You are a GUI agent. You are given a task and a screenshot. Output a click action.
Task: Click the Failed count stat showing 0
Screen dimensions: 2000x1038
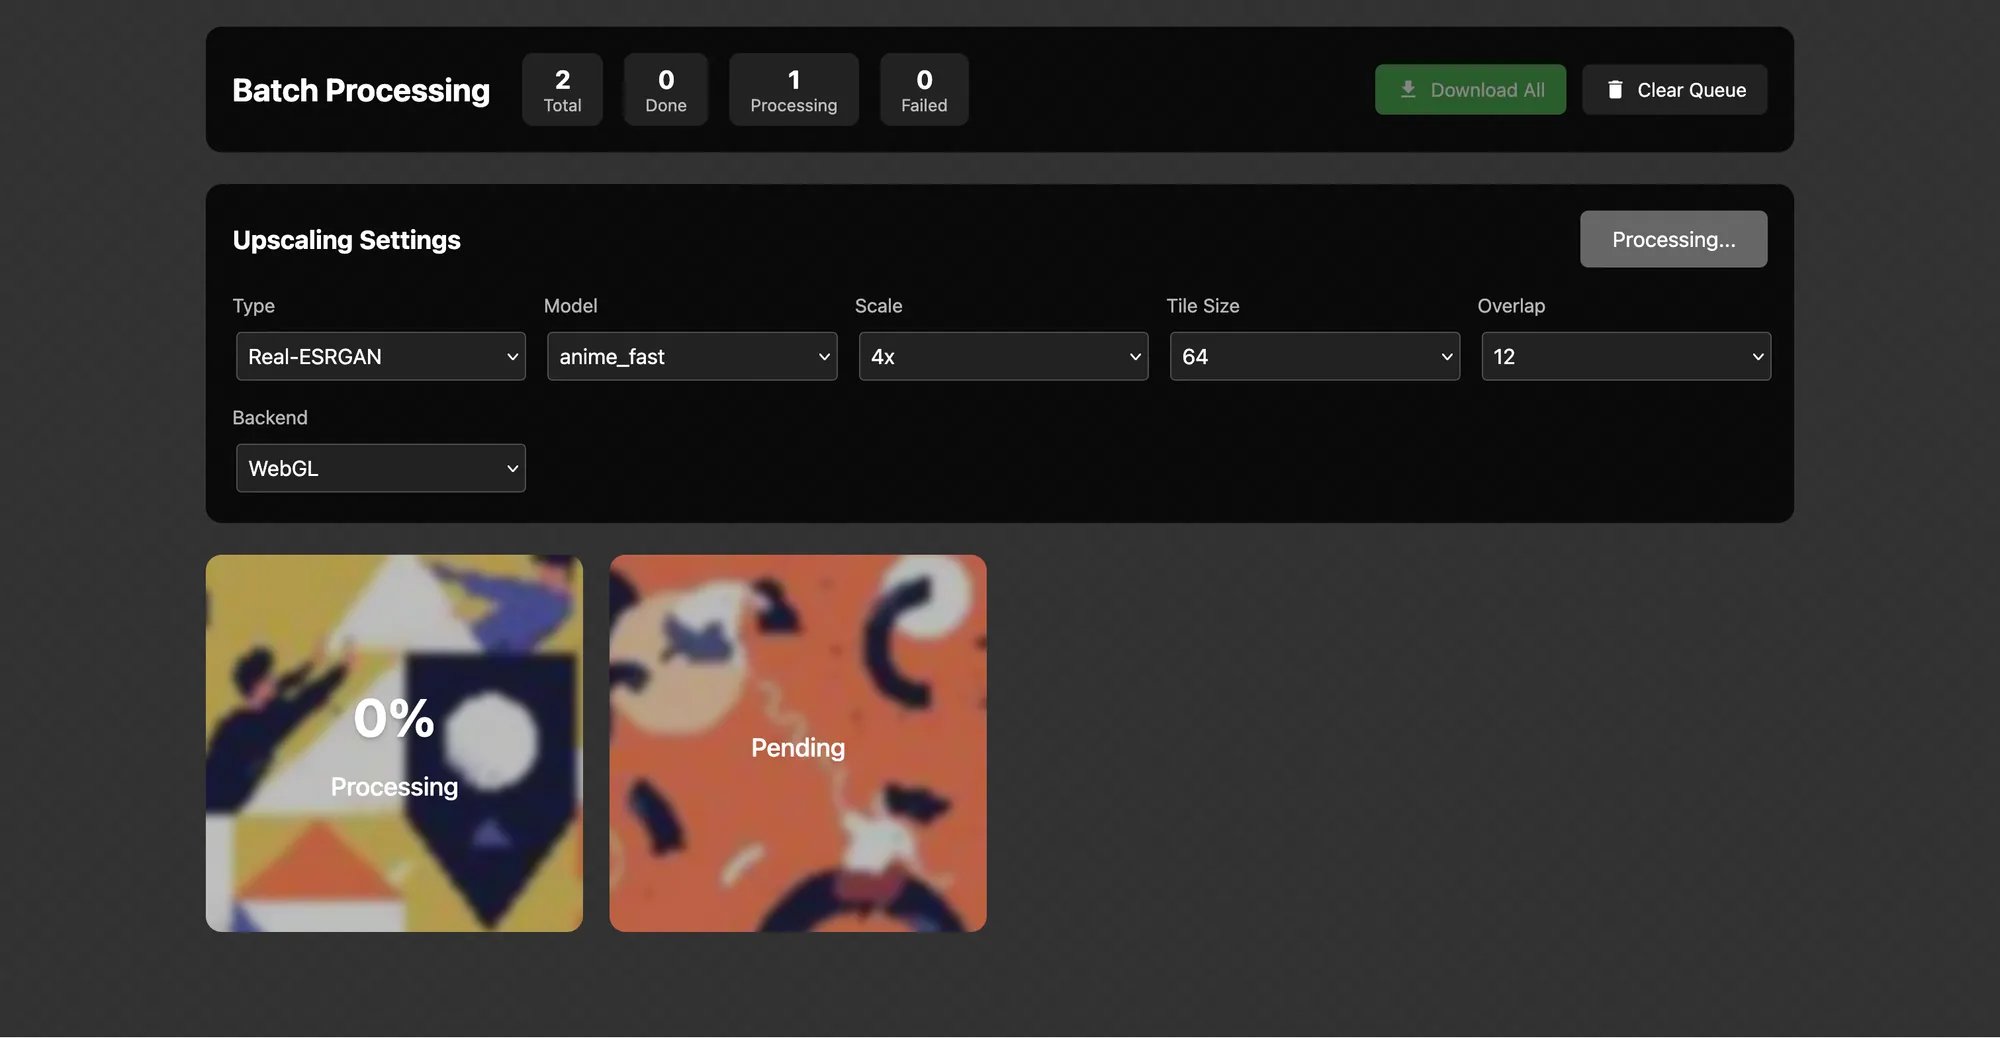pos(924,90)
